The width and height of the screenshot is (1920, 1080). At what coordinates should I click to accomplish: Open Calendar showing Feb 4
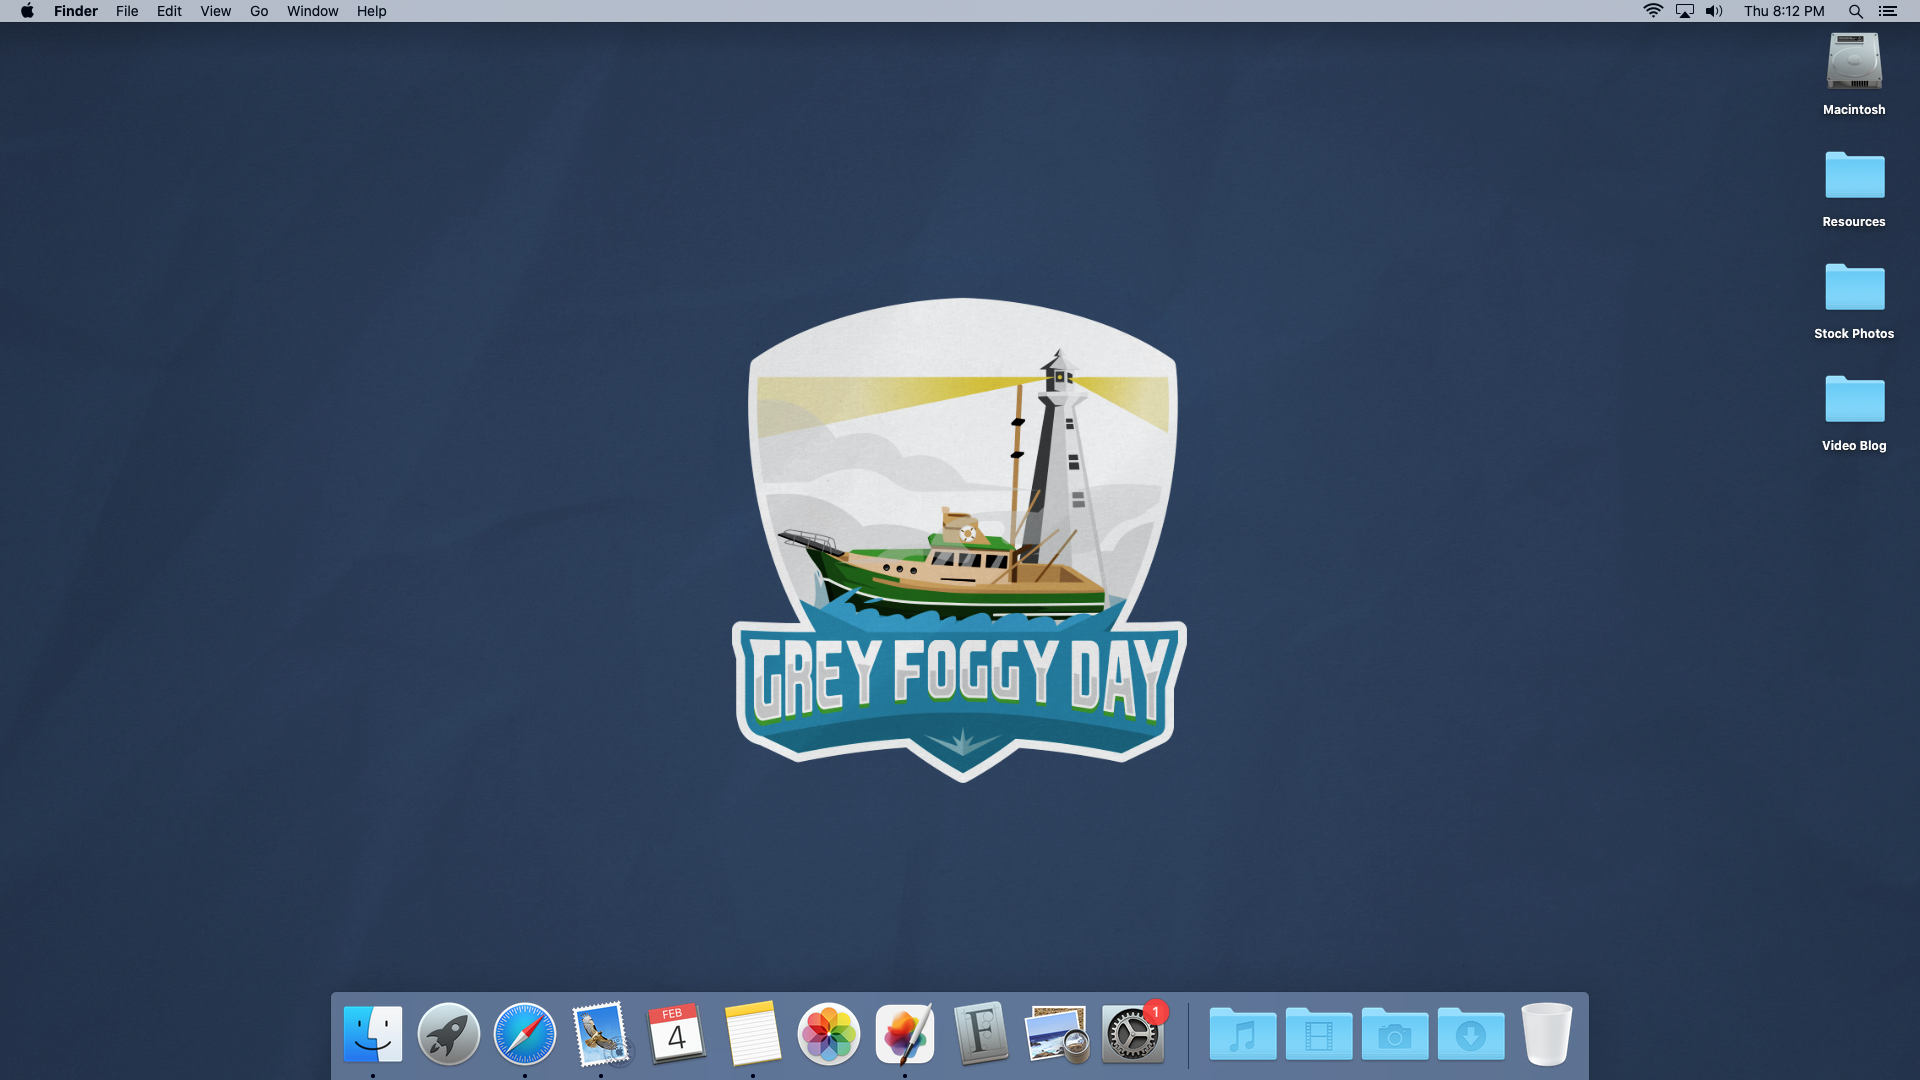pos(676,1033)
